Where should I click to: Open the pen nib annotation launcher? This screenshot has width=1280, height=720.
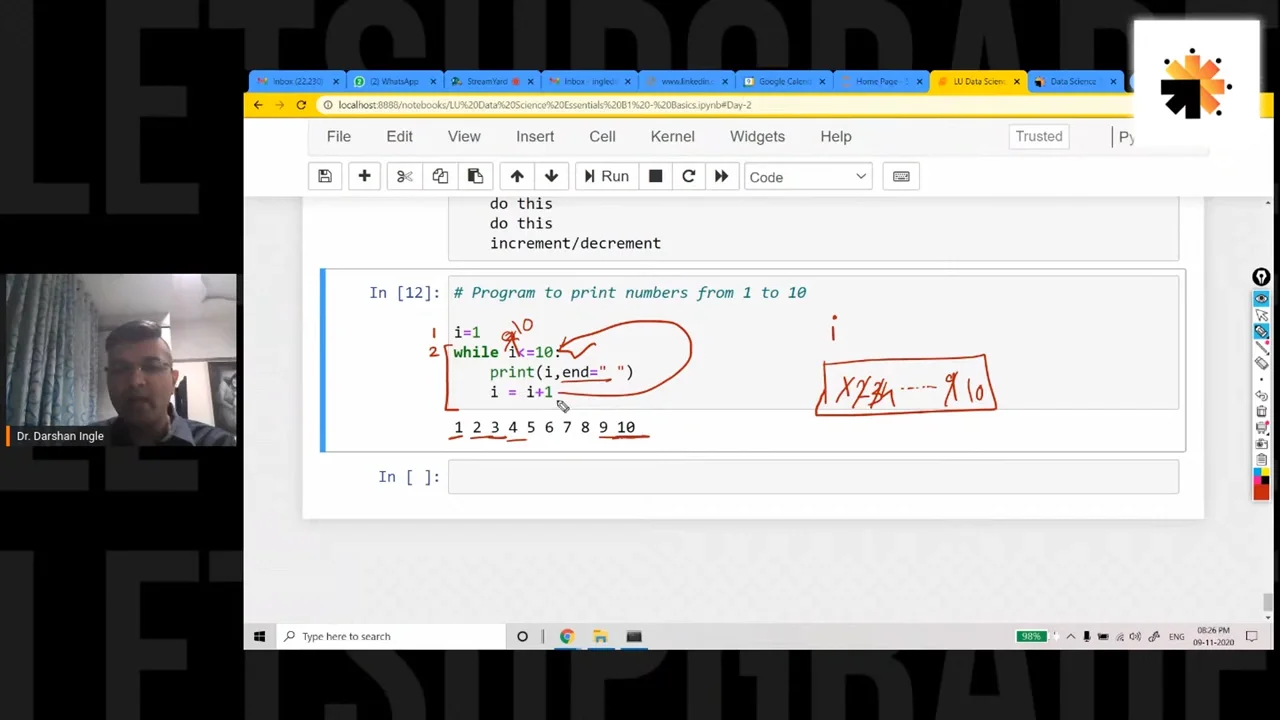(x=1261, y=277)
